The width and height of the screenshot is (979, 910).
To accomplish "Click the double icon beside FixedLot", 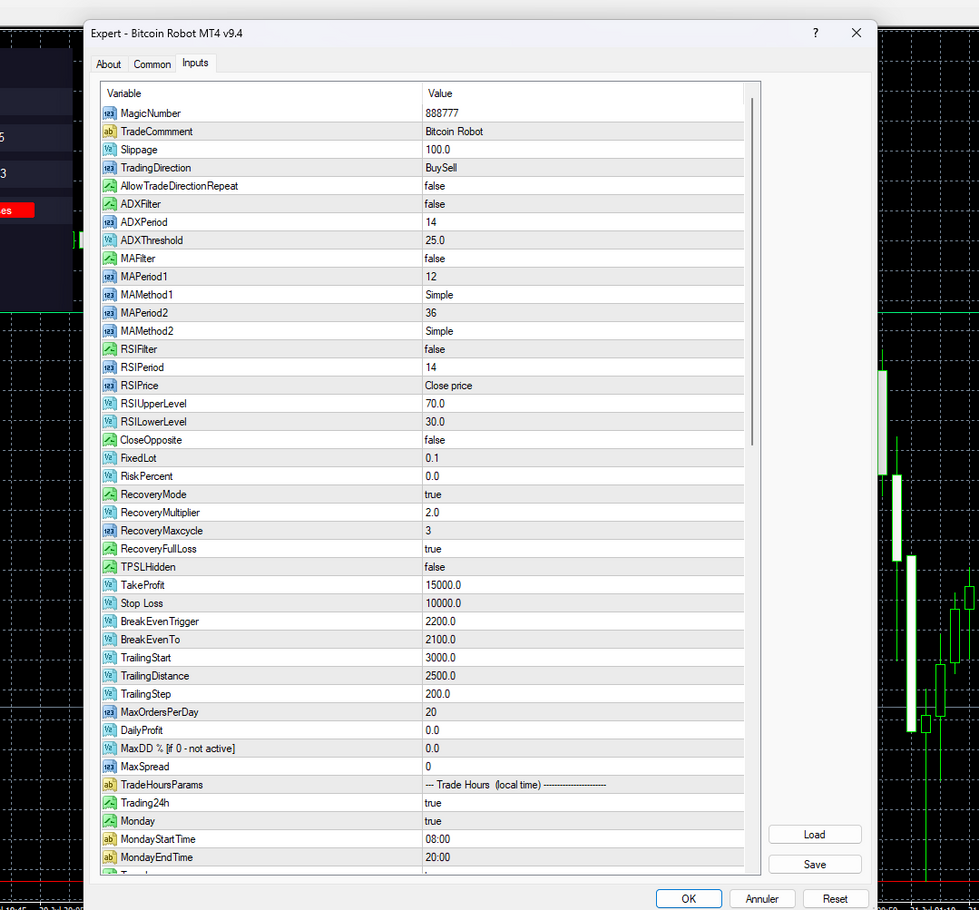I will click(x=109, y=458).
